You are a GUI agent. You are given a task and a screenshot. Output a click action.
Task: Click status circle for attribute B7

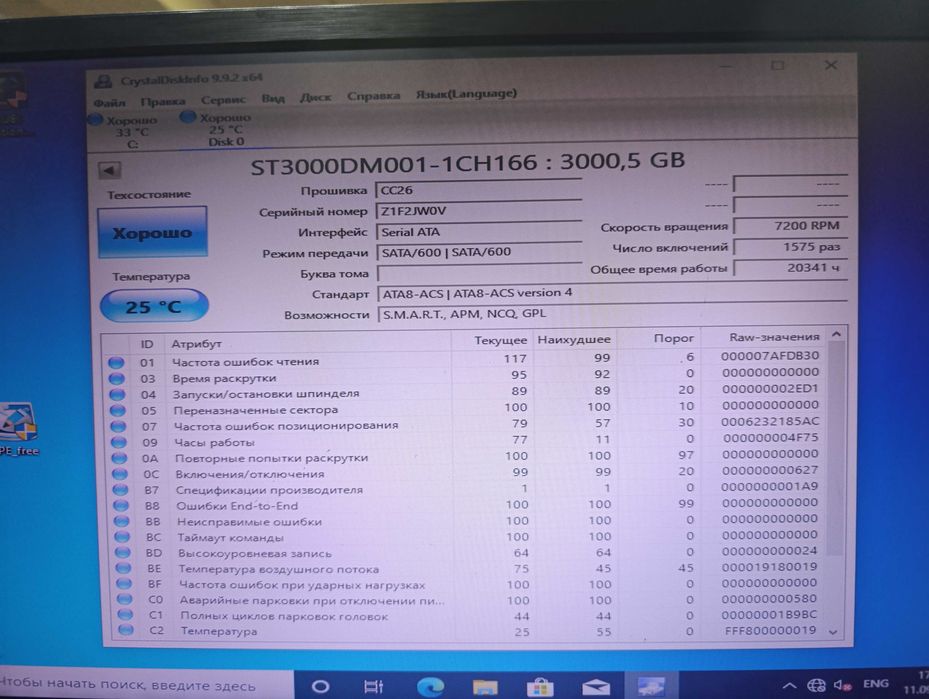pyautogui.click(x=120, y=490)
